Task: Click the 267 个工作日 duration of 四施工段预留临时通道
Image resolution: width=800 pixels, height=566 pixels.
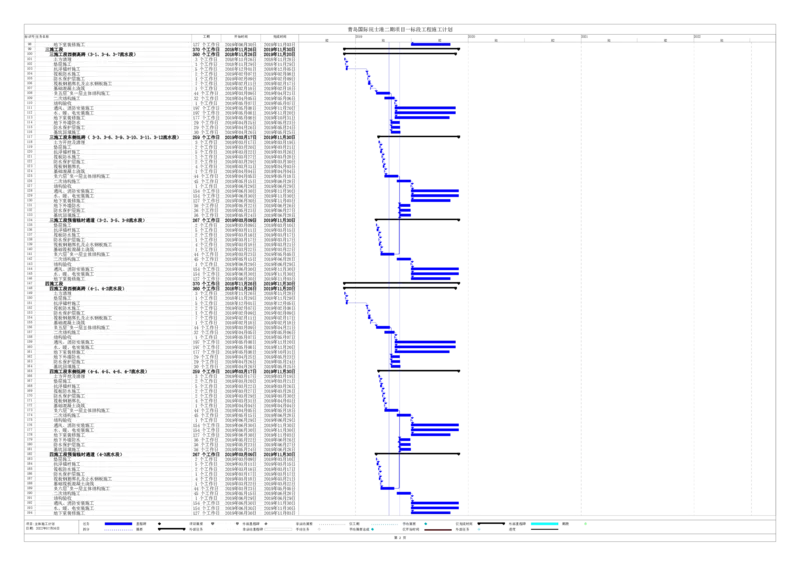Action: [x=206, y=453]
